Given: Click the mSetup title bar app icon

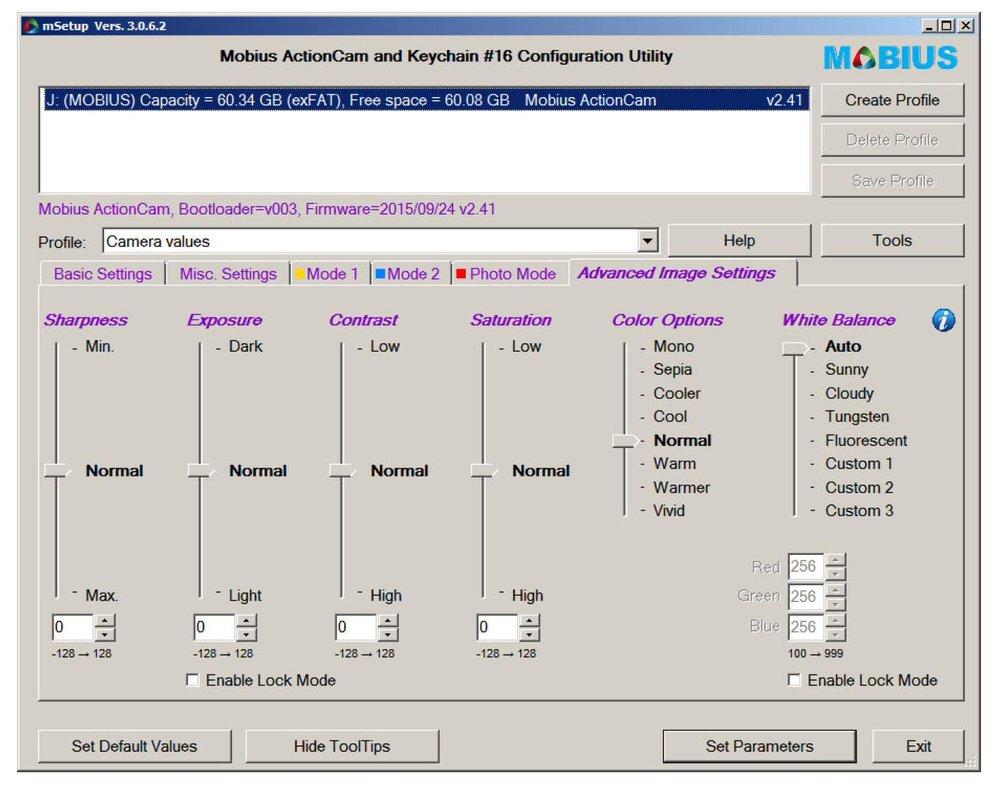Looking at the screenshot, I should pos(31,26).
